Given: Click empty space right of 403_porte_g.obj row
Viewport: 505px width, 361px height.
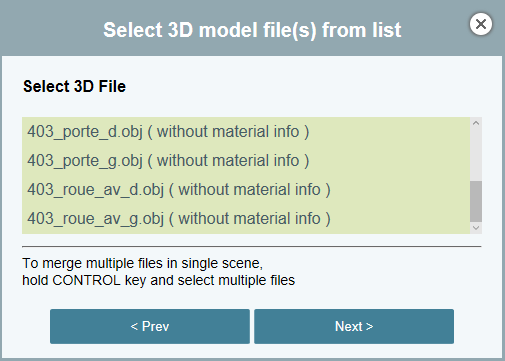Looking at the screenshot, I should [390, 161].
